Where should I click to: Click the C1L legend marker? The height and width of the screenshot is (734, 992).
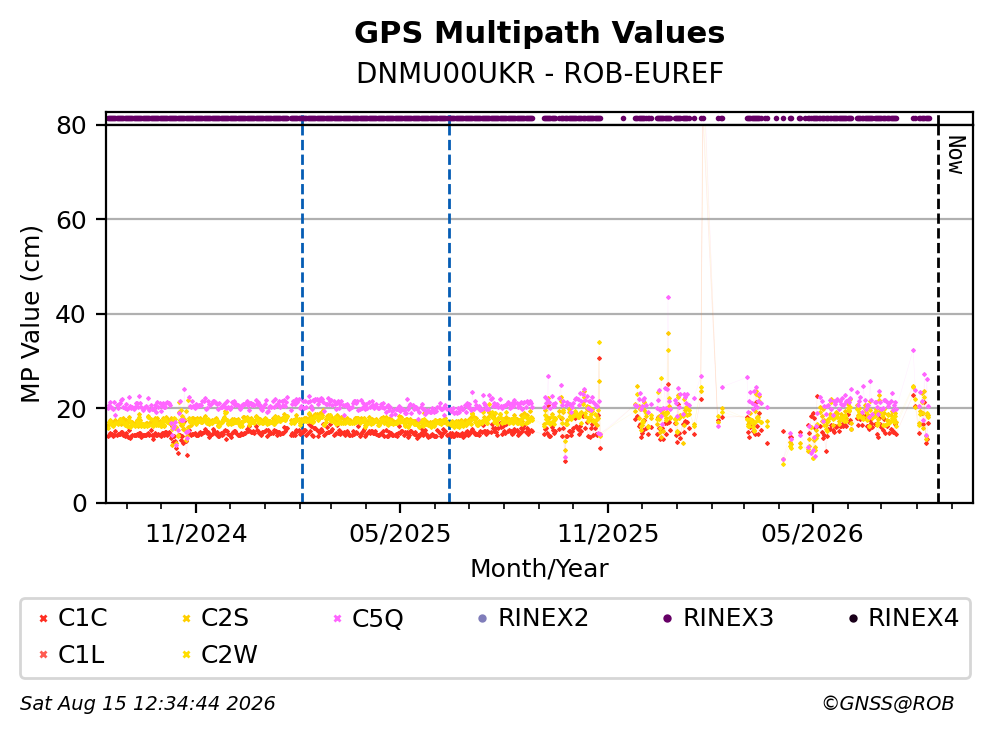coord(44,655)
